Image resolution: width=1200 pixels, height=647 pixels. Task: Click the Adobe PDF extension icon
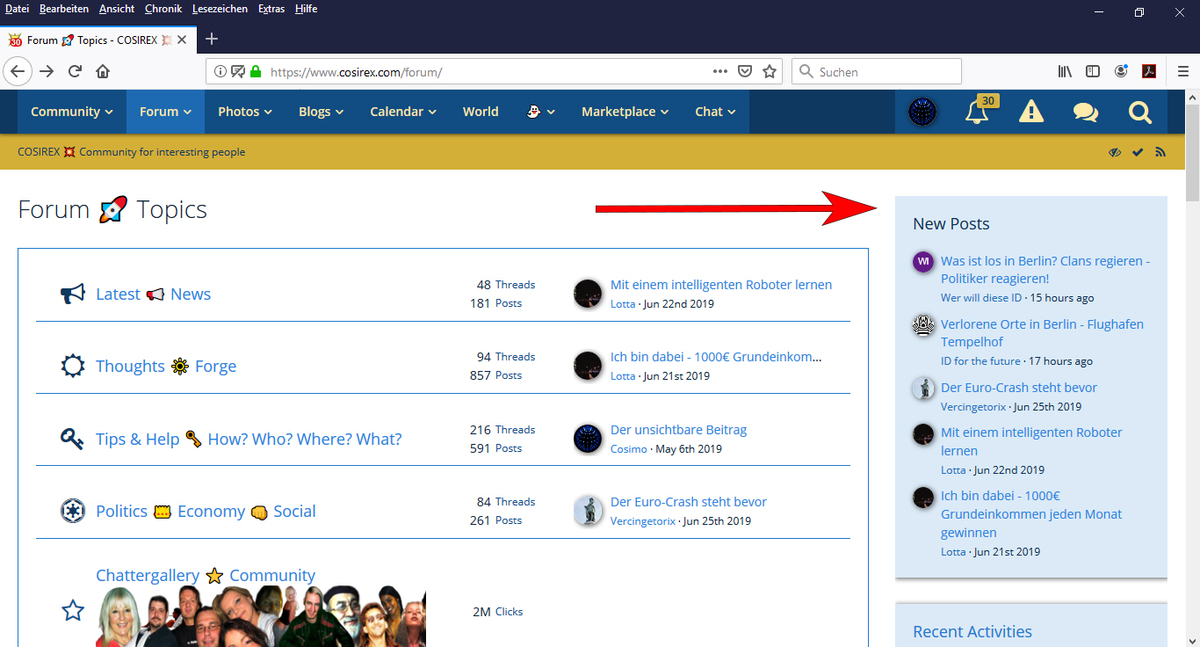pyautogui.click(x=1151, y=72)
